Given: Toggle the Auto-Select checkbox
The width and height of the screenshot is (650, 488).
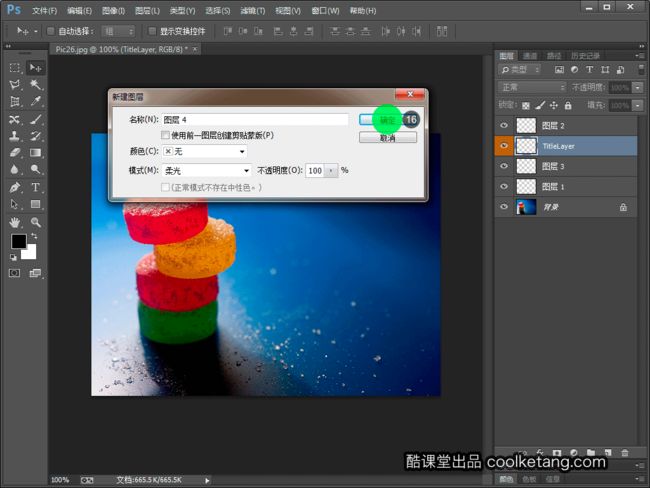Looking at the screenshot, I should pos(51,31).
